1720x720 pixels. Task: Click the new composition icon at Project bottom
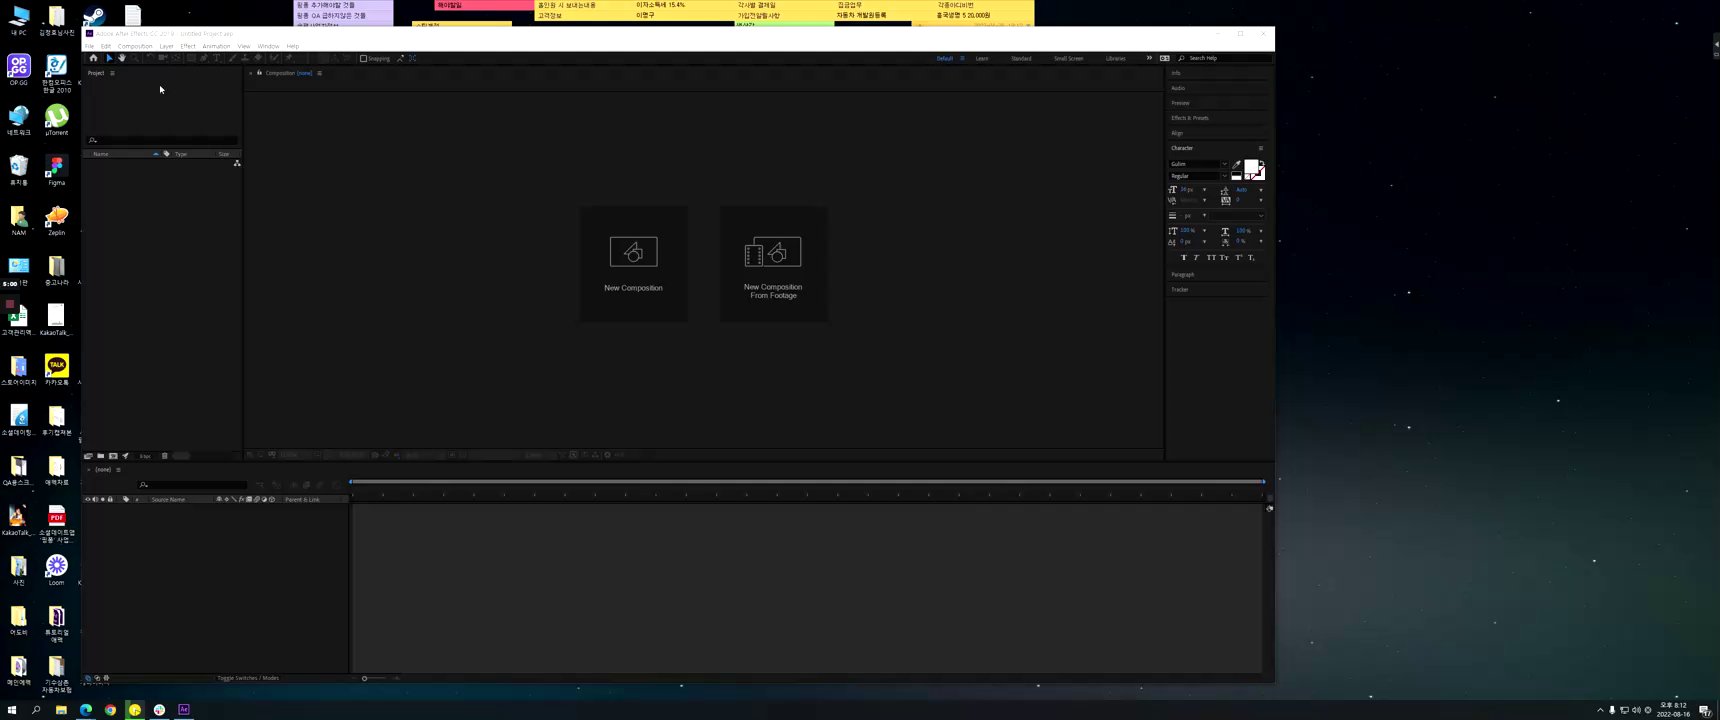click(113, 456)
